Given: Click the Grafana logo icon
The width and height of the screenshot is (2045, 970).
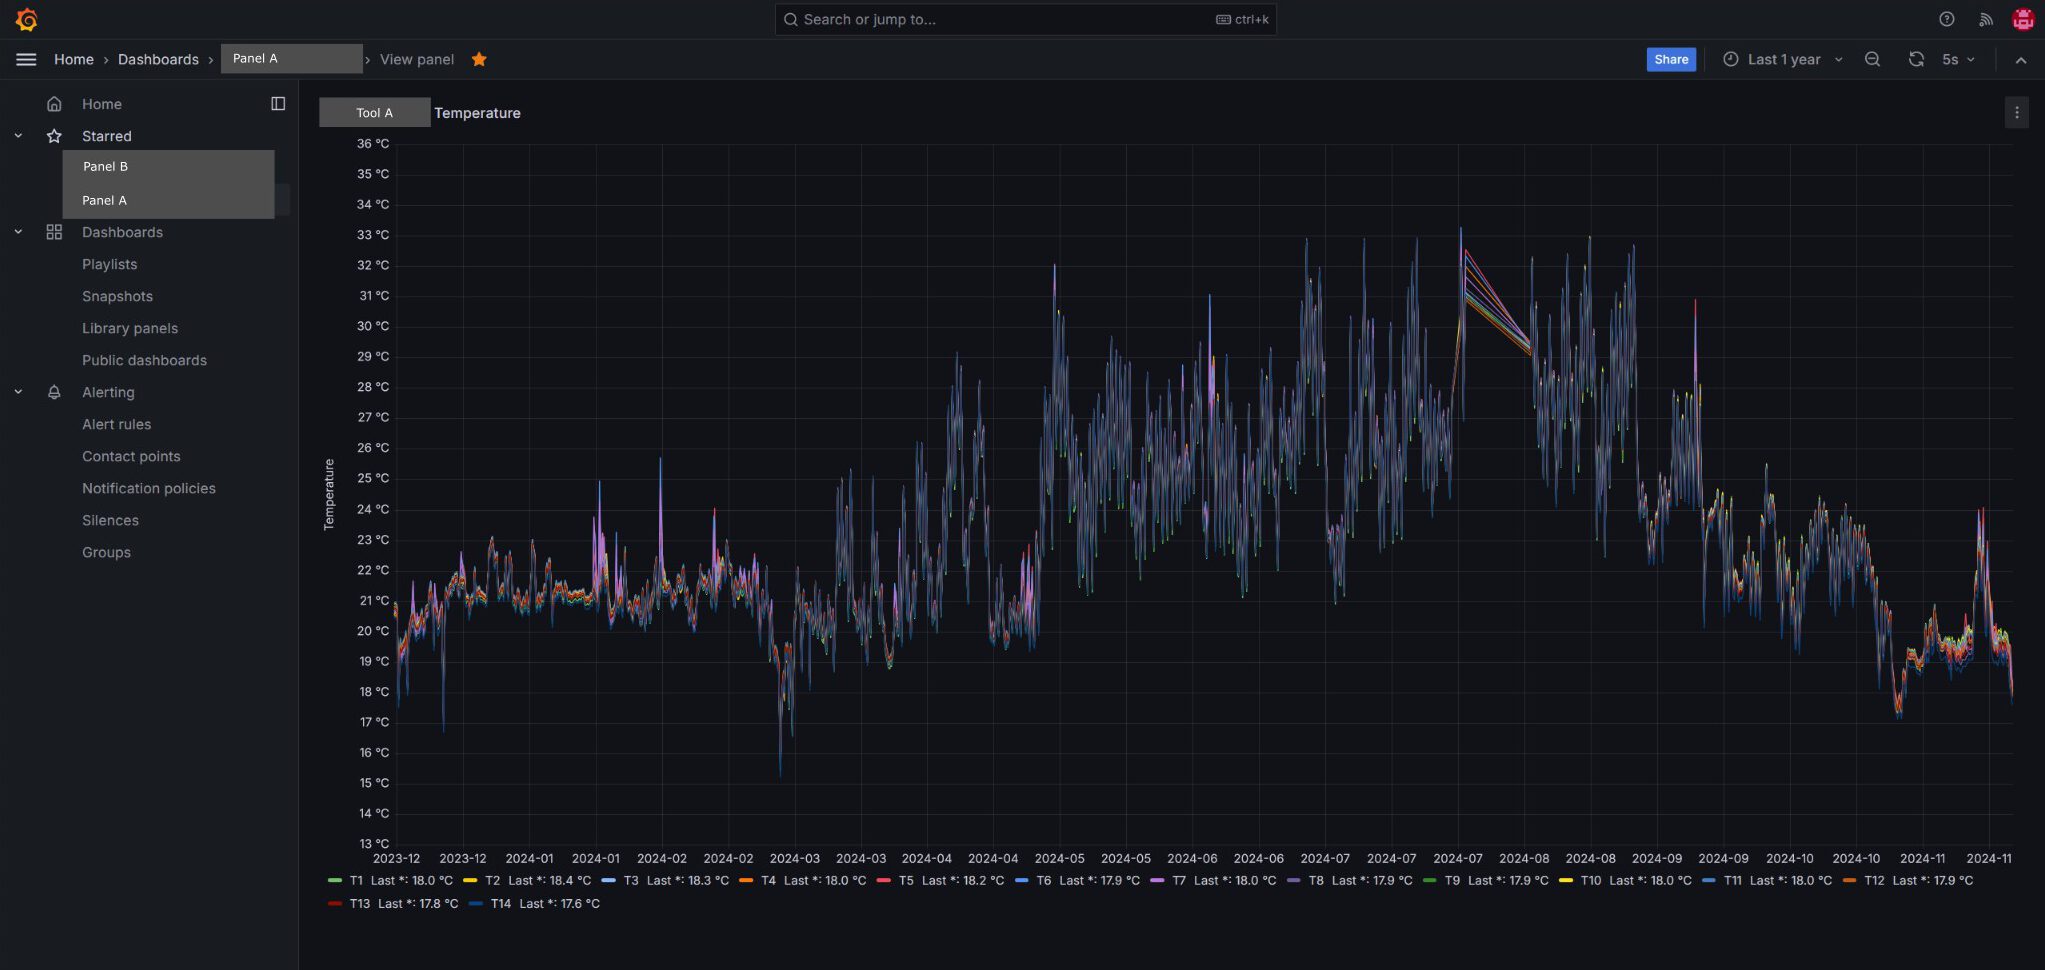Looking at the screenshot, I should (x=27, y=20).
